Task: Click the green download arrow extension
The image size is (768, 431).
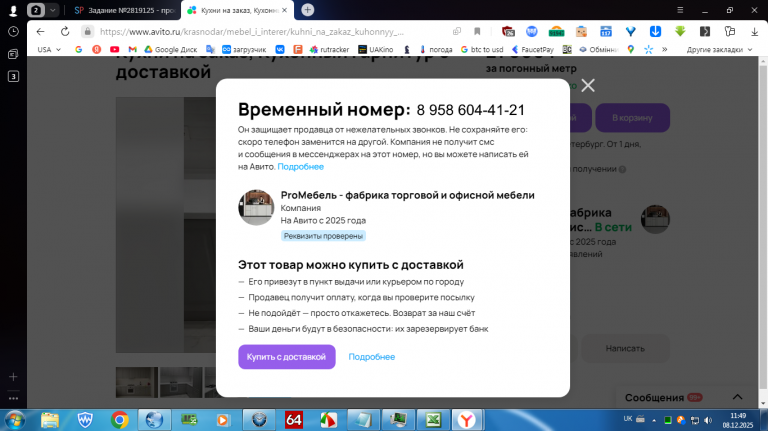Action: [680, 32]
